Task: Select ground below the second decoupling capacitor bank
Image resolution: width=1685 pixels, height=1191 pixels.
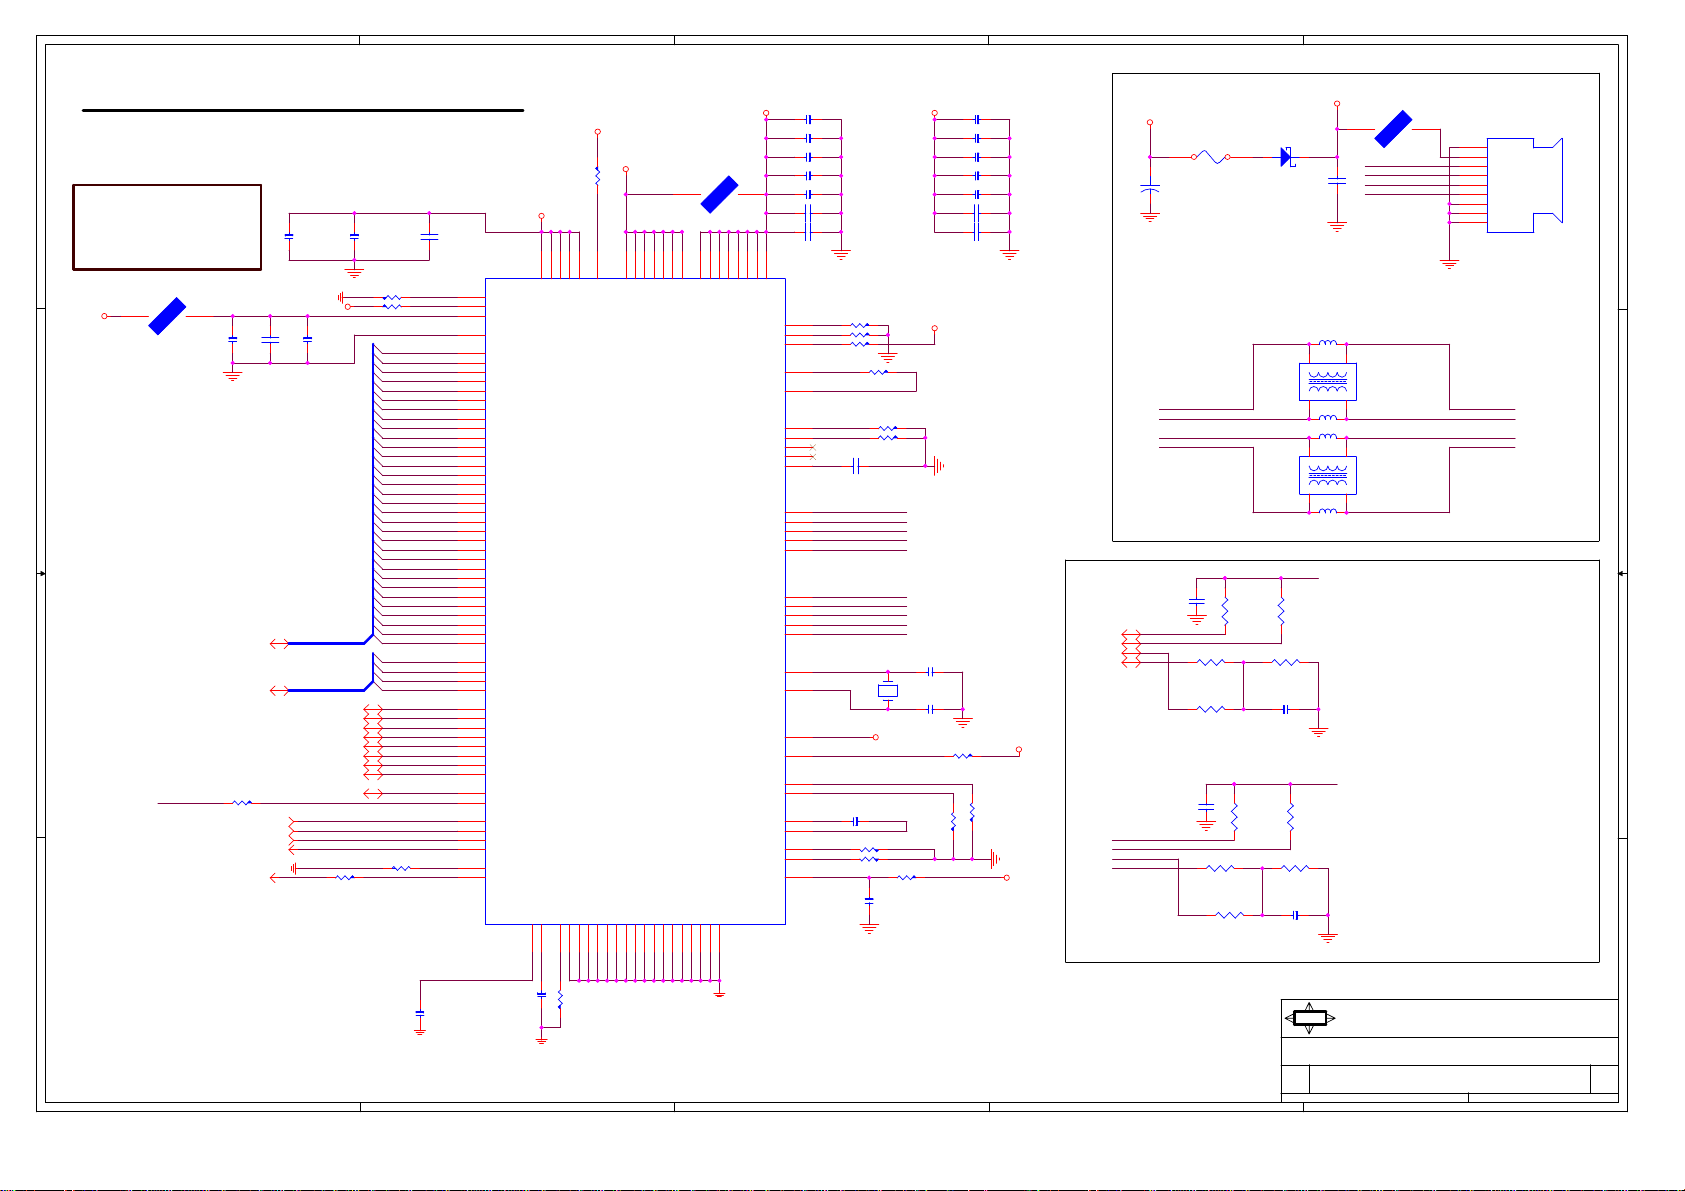Action: click(1010, 254)
